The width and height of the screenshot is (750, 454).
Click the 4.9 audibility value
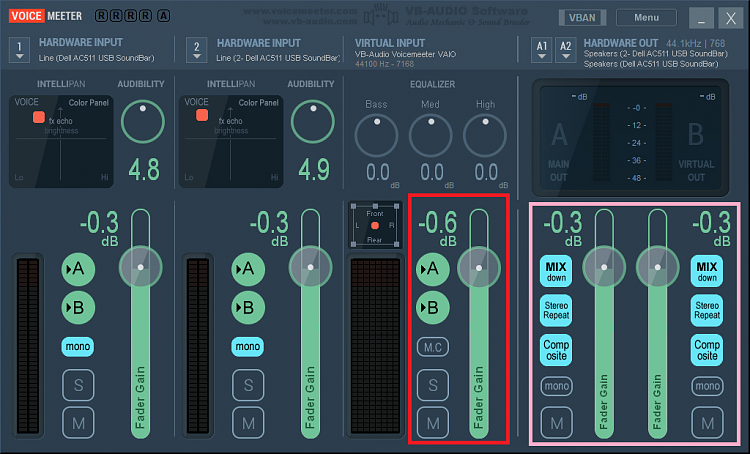click(314, 170)
